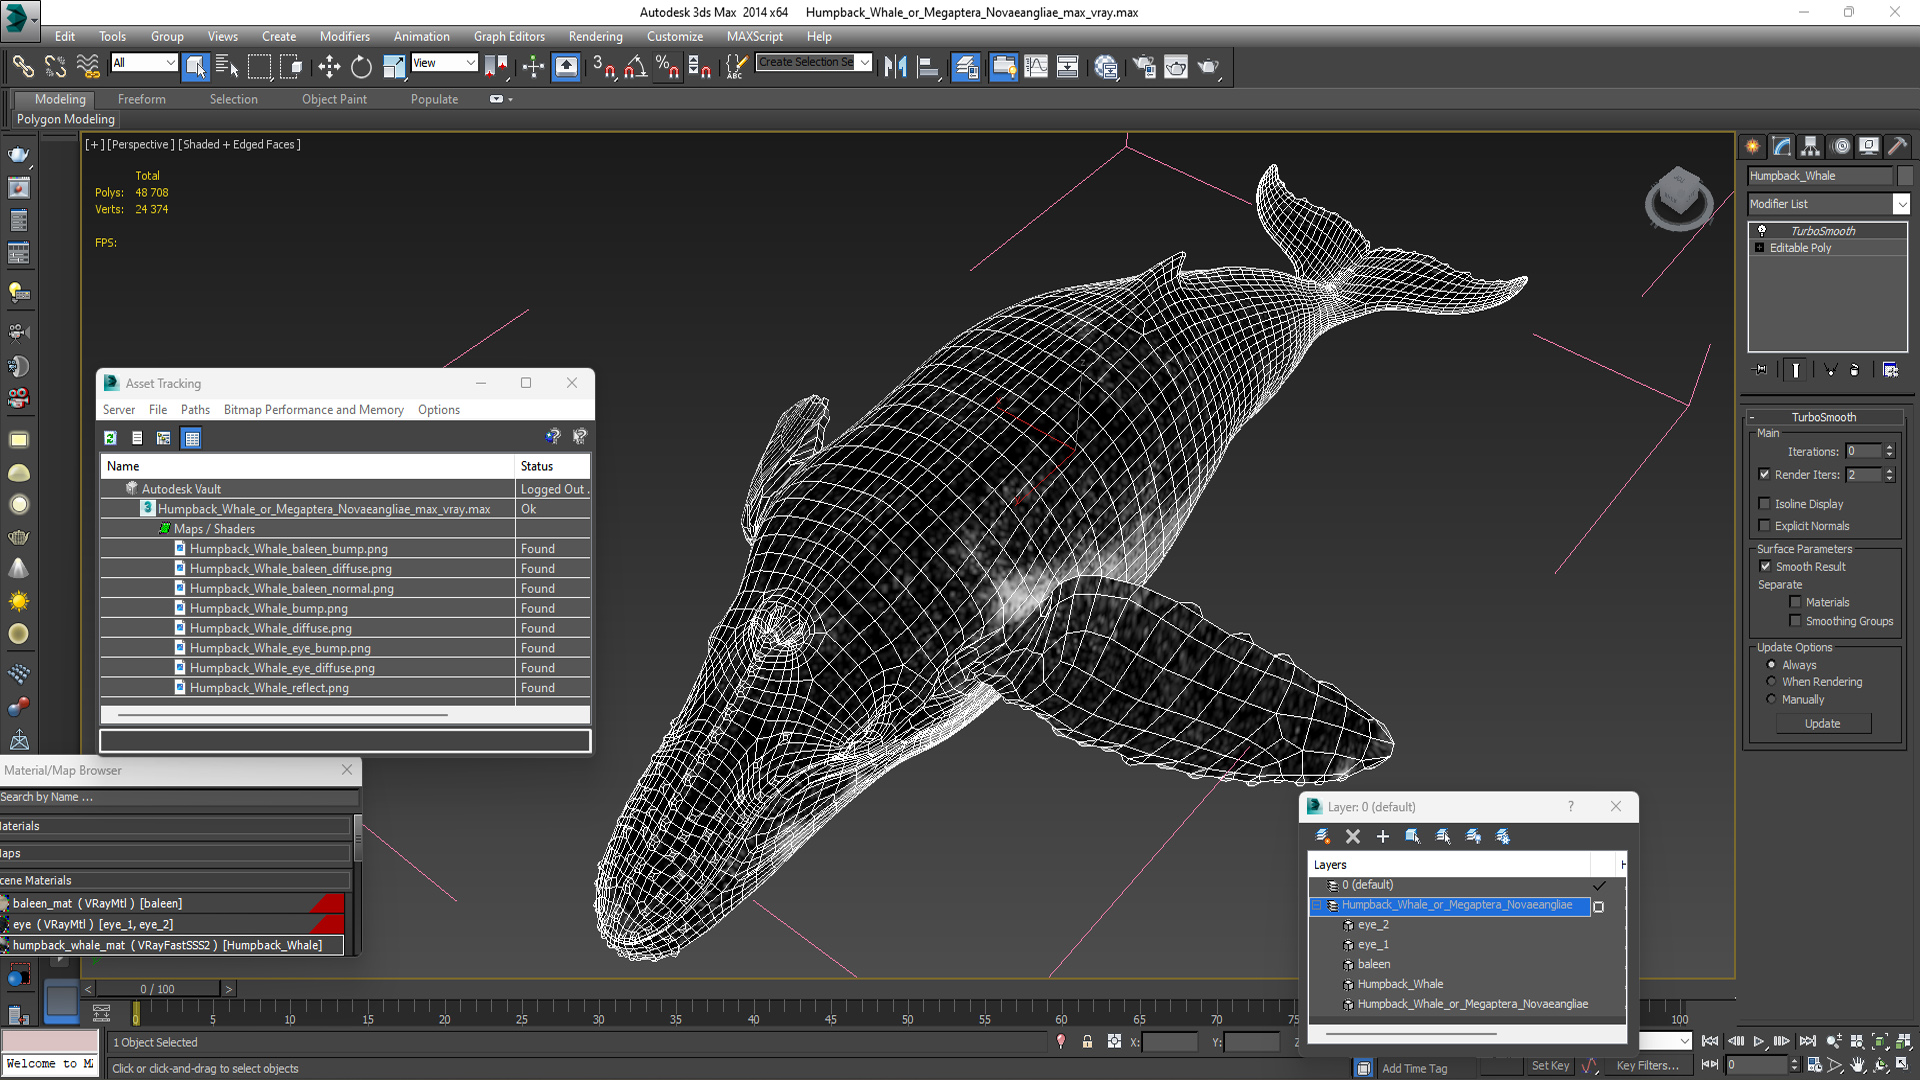
Task: Open the Graph Editors menu
Action: point(509,36)
